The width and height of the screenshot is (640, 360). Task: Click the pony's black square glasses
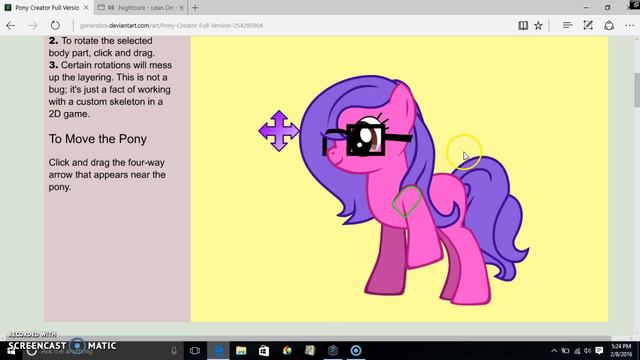(365, 140)
